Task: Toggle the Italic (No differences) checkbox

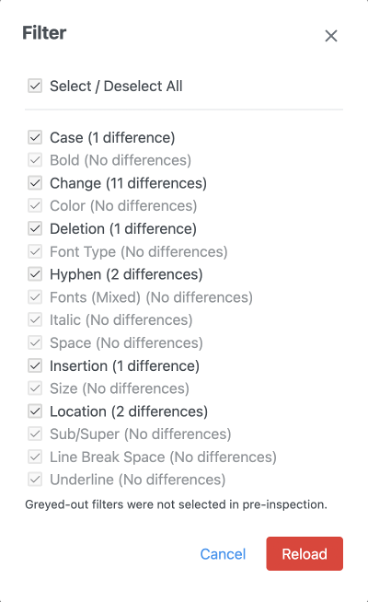Action: (35, 320)
